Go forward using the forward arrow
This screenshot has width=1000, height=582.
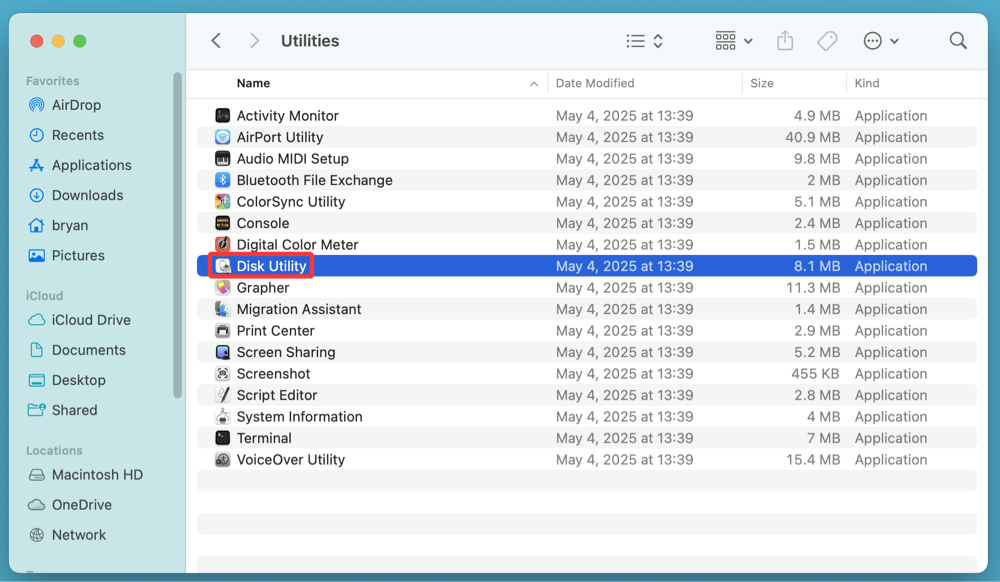coord(254,40)
